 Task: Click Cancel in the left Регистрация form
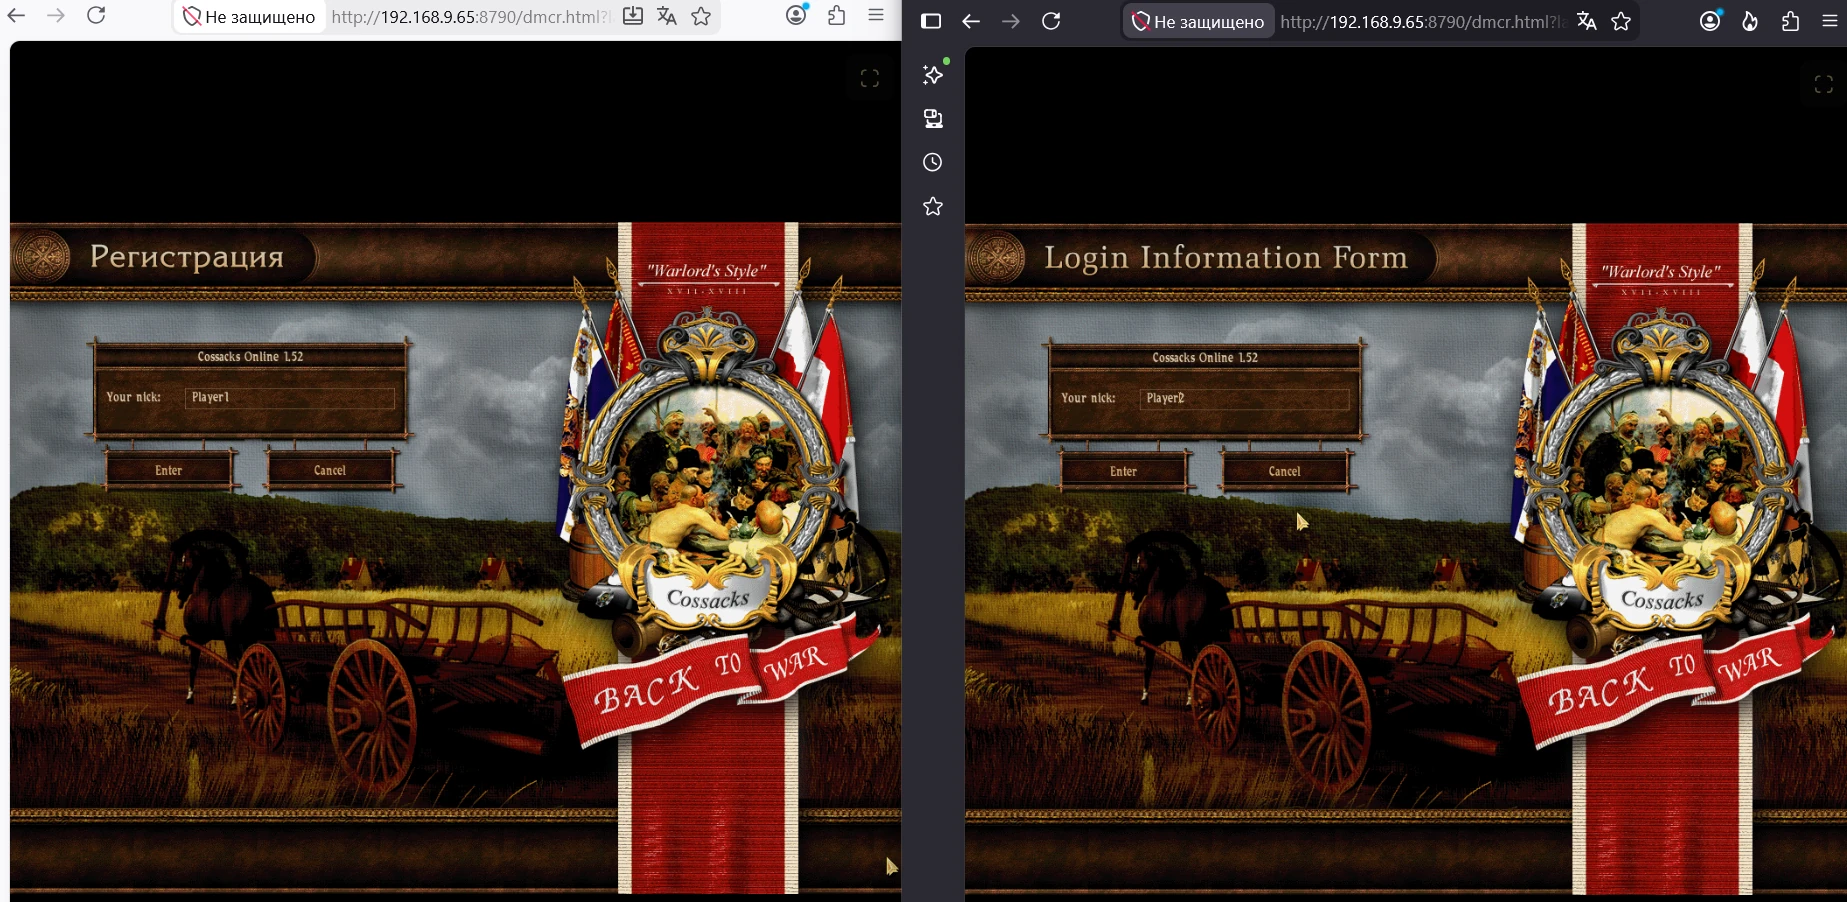pyautogui.click(x=330, y=470)
